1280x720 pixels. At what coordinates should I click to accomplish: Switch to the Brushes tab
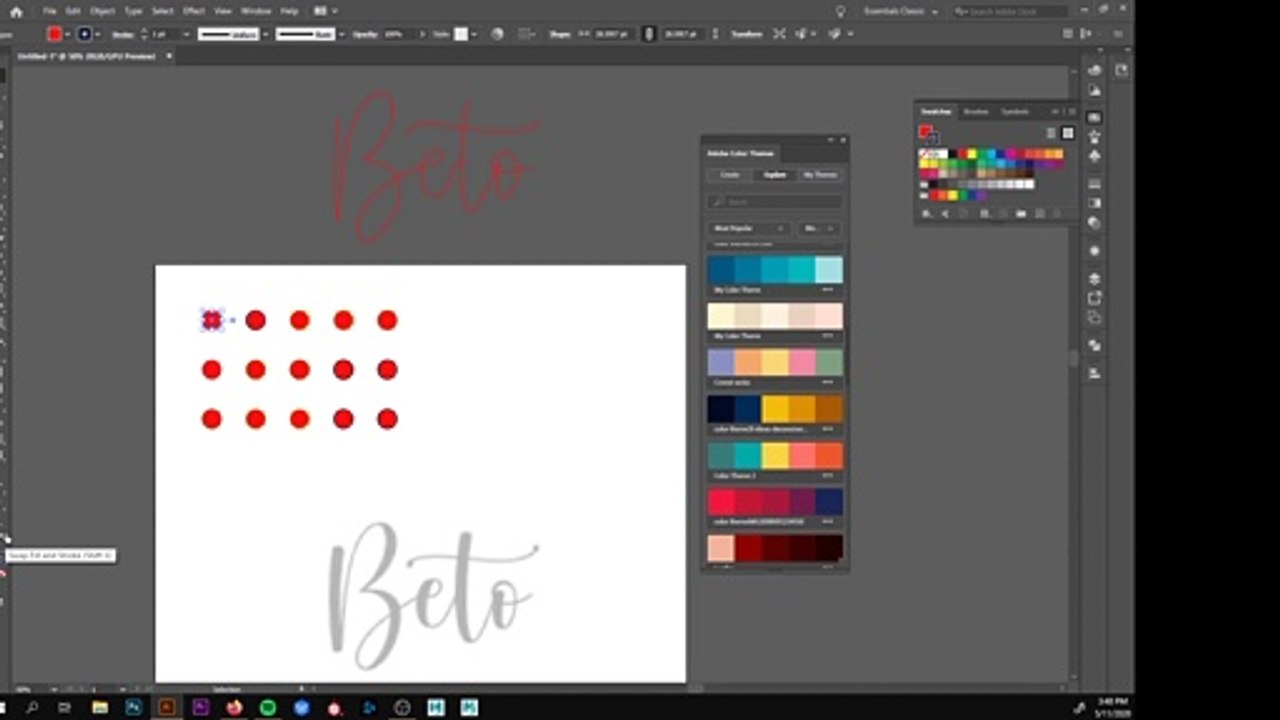click(975, 111)
